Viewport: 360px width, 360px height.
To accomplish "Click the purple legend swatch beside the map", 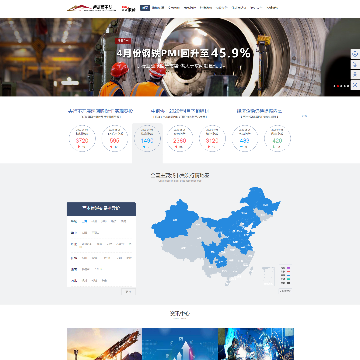I will point(288,268).
